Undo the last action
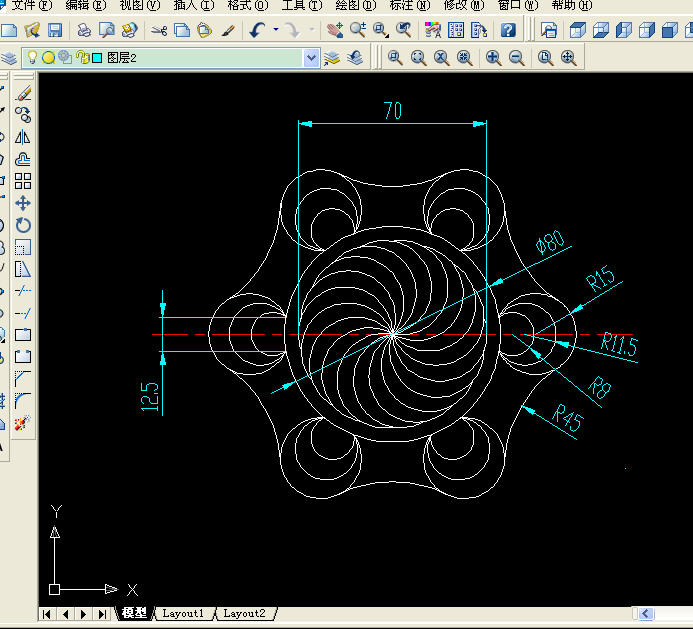Viewport: 693px width, 629px height. [x=258, y=30]
